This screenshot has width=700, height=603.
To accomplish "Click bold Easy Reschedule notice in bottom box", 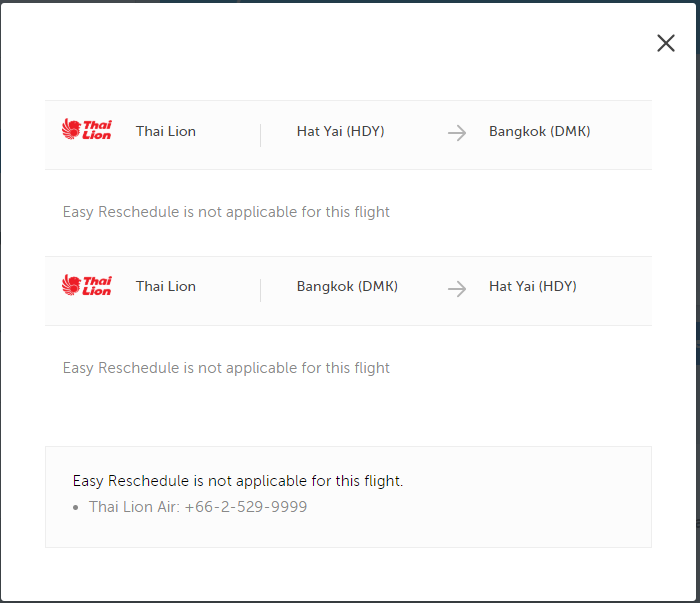I will 238,481.
